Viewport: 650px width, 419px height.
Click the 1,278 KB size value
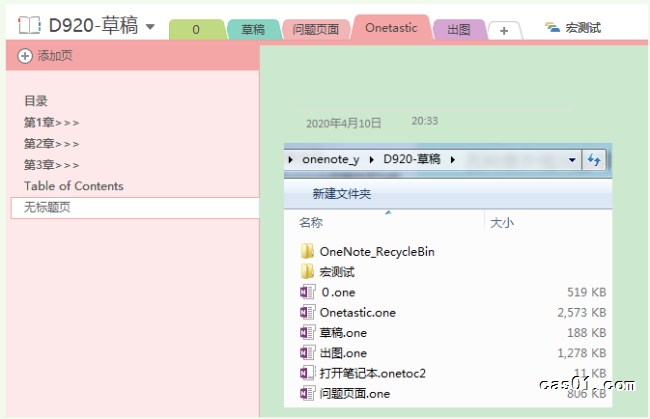point(582,353)
